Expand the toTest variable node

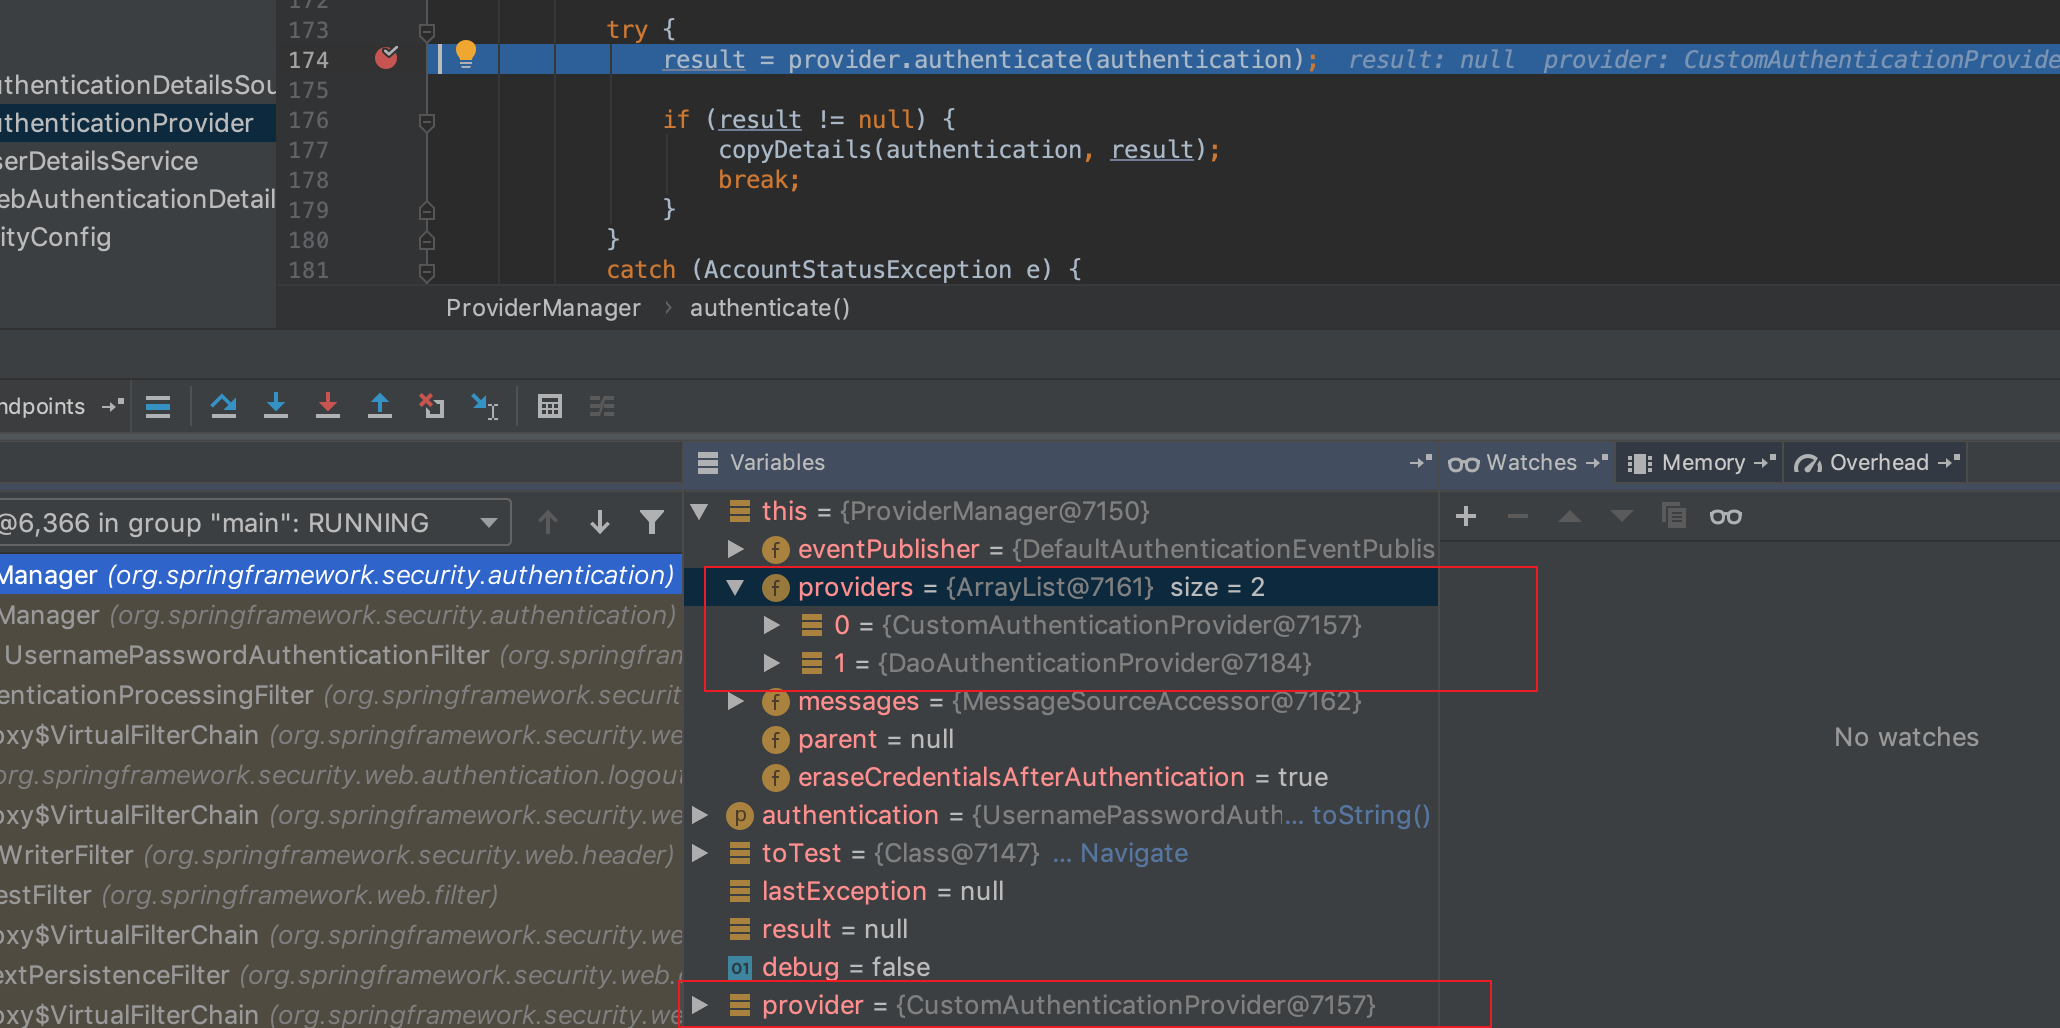tap(700, 853)
